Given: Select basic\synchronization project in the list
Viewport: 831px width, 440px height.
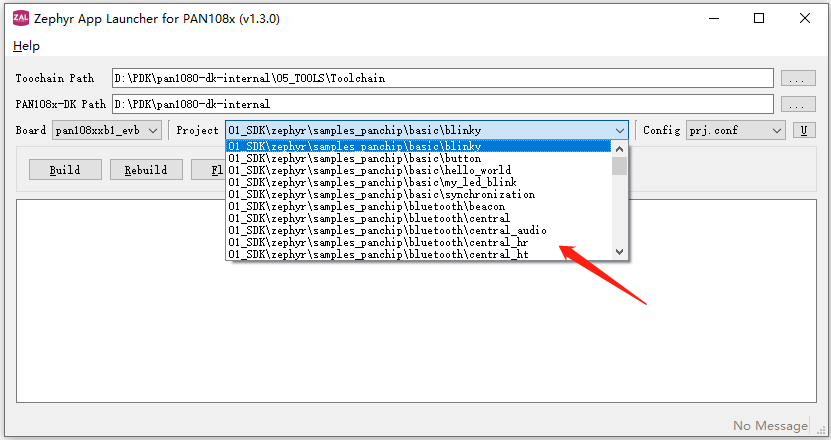Looking at the screenshot, I should click(x=419, y=195).
